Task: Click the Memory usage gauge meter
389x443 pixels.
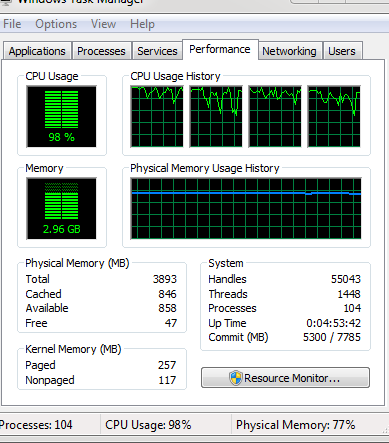Action: click(61, 208)
